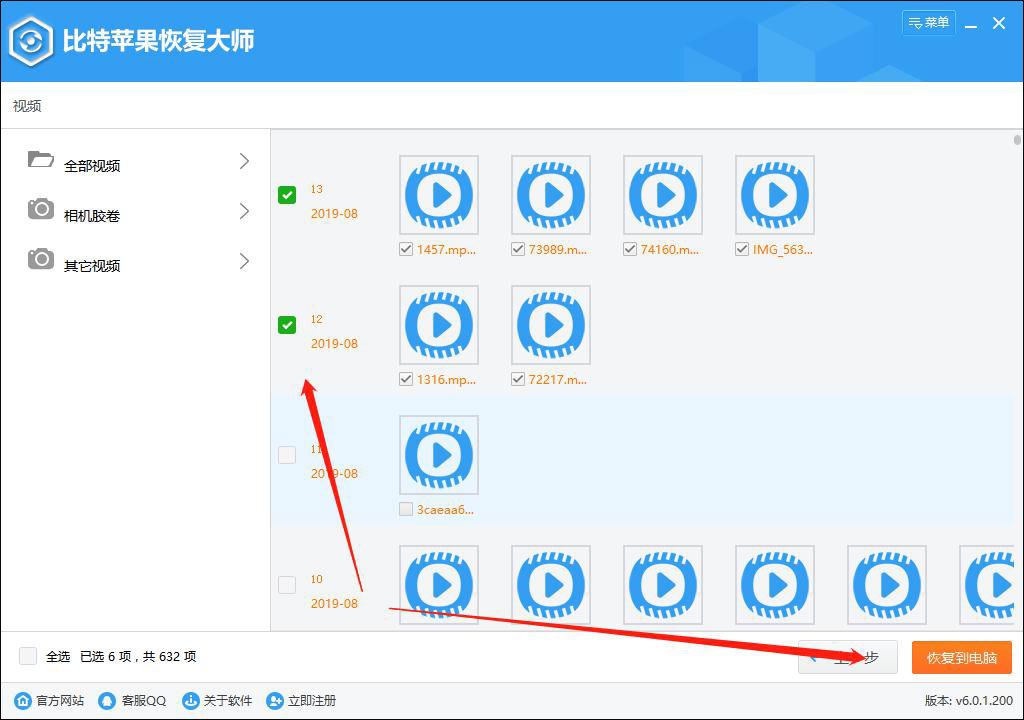The width and height of the screenshot is (1024, 720).
Task: Expand the 全部视频 sidebar chevron
Action: pos(243,160)
